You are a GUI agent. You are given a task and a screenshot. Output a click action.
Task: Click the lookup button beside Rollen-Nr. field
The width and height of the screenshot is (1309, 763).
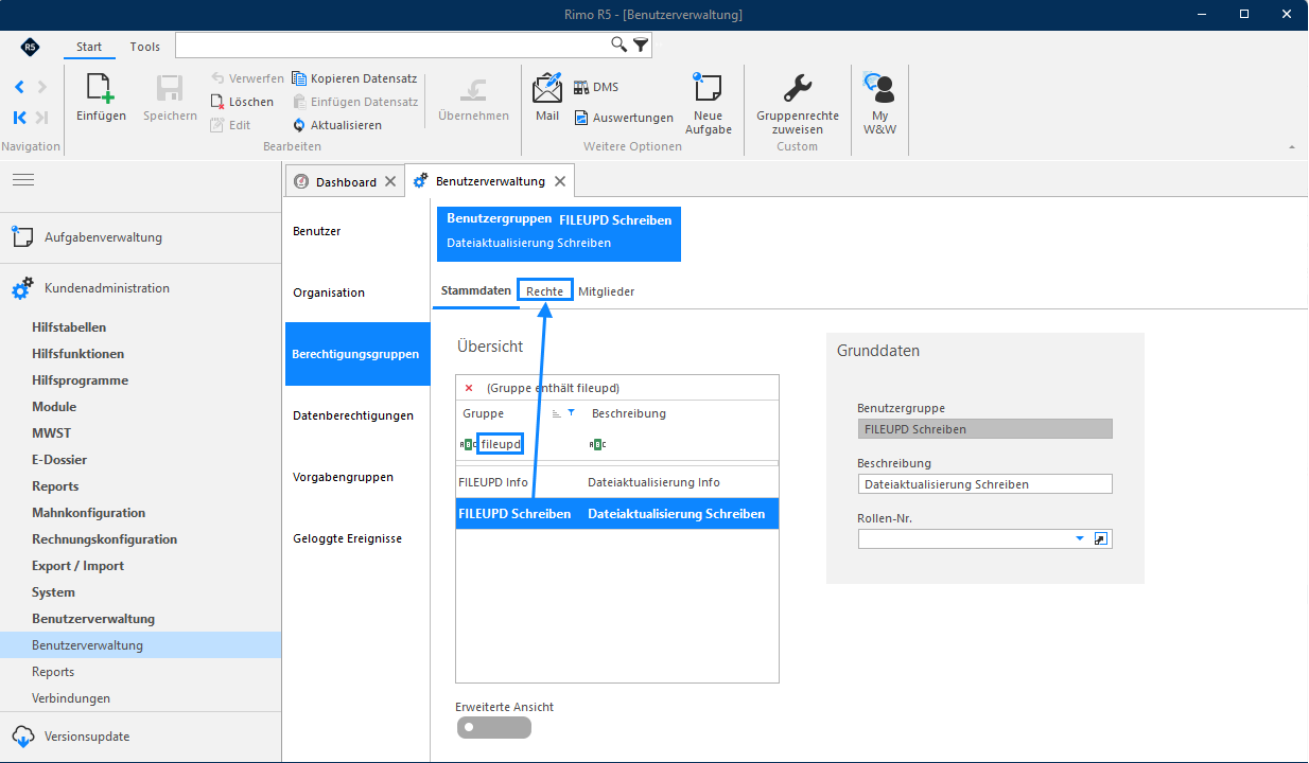click(x=1101, y=539)
